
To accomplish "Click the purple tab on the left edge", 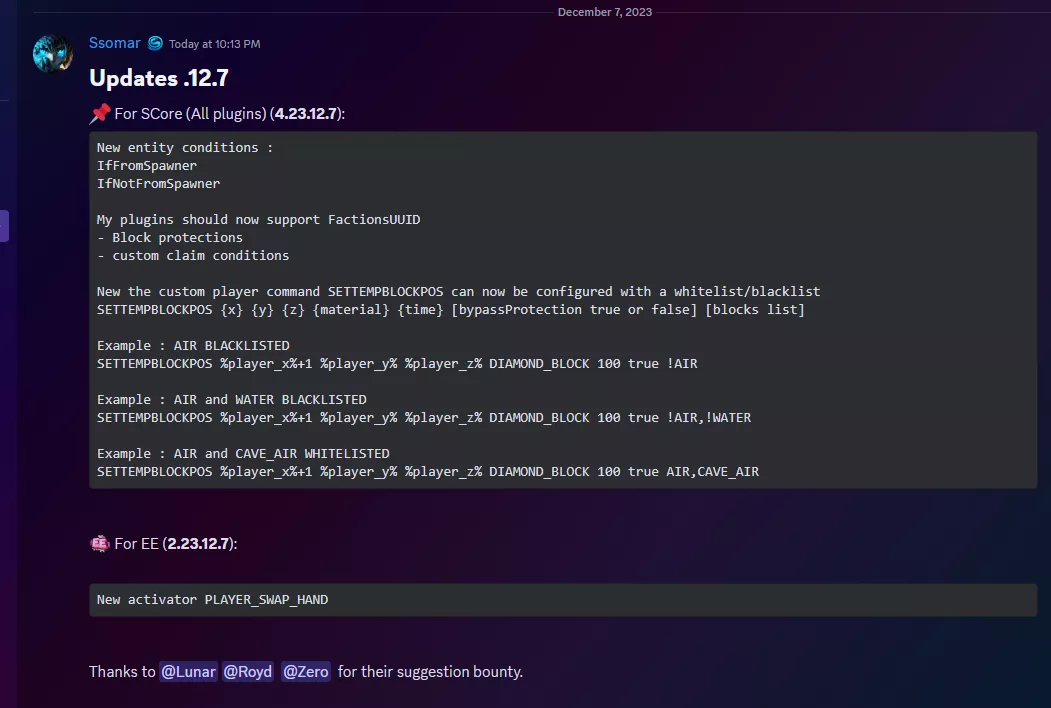I will tap(4, 226).
